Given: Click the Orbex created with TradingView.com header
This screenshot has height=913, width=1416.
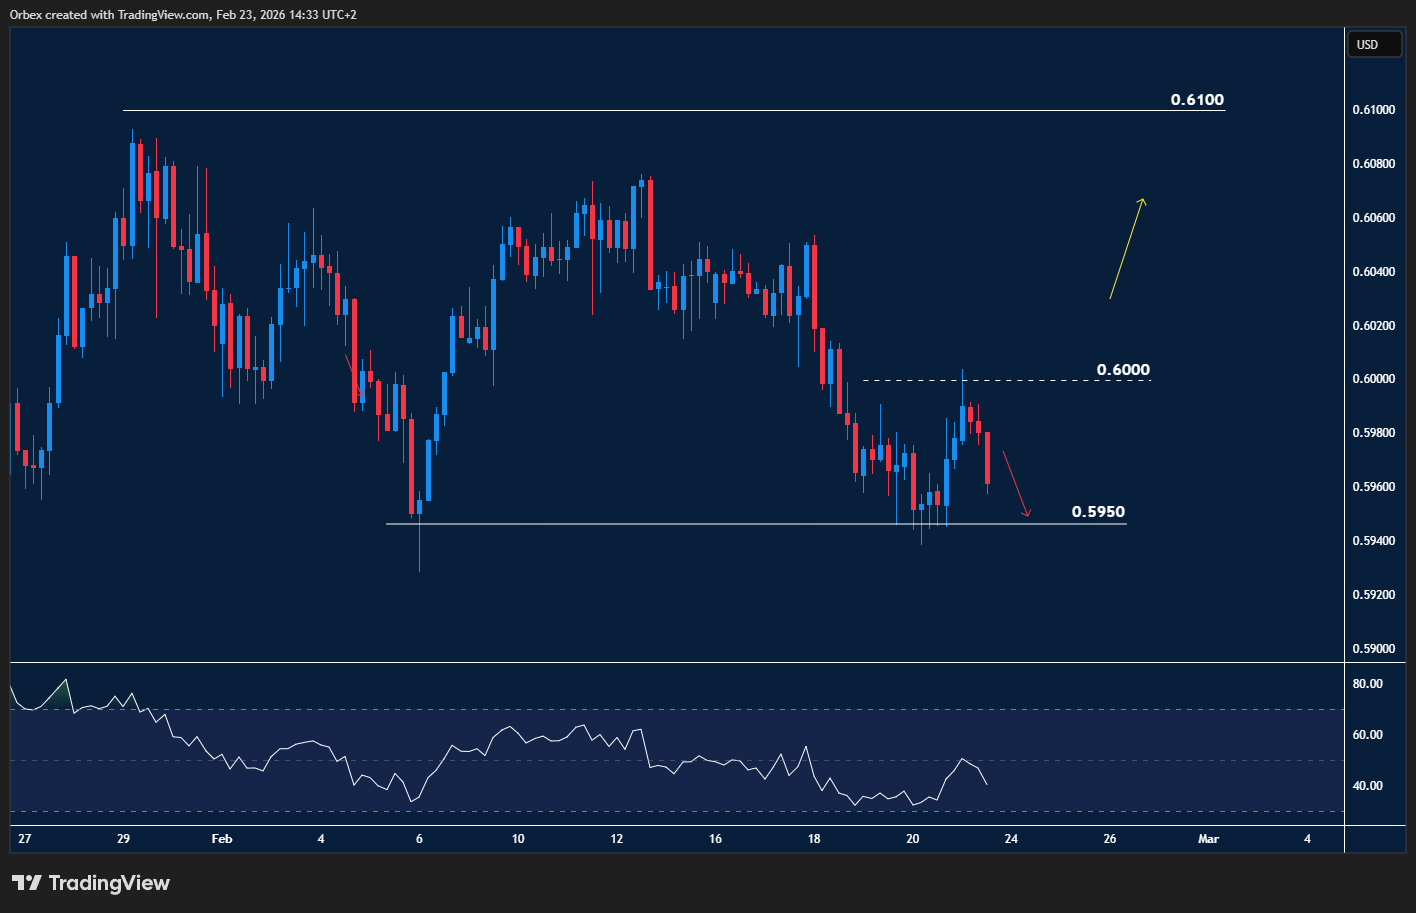Looking at the screenshot, I should pos(183,14).
